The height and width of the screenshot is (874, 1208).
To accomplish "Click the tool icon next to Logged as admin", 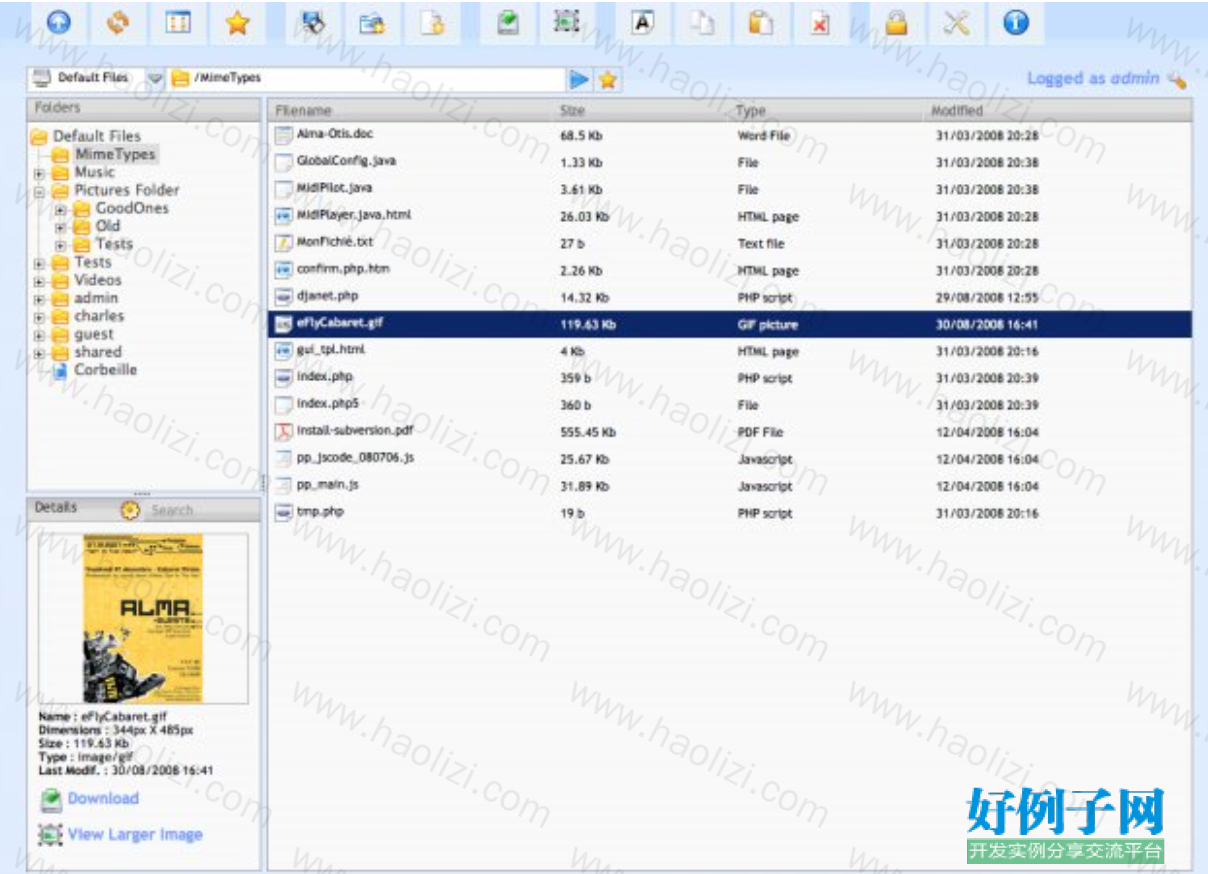I will pos(1176,80).
